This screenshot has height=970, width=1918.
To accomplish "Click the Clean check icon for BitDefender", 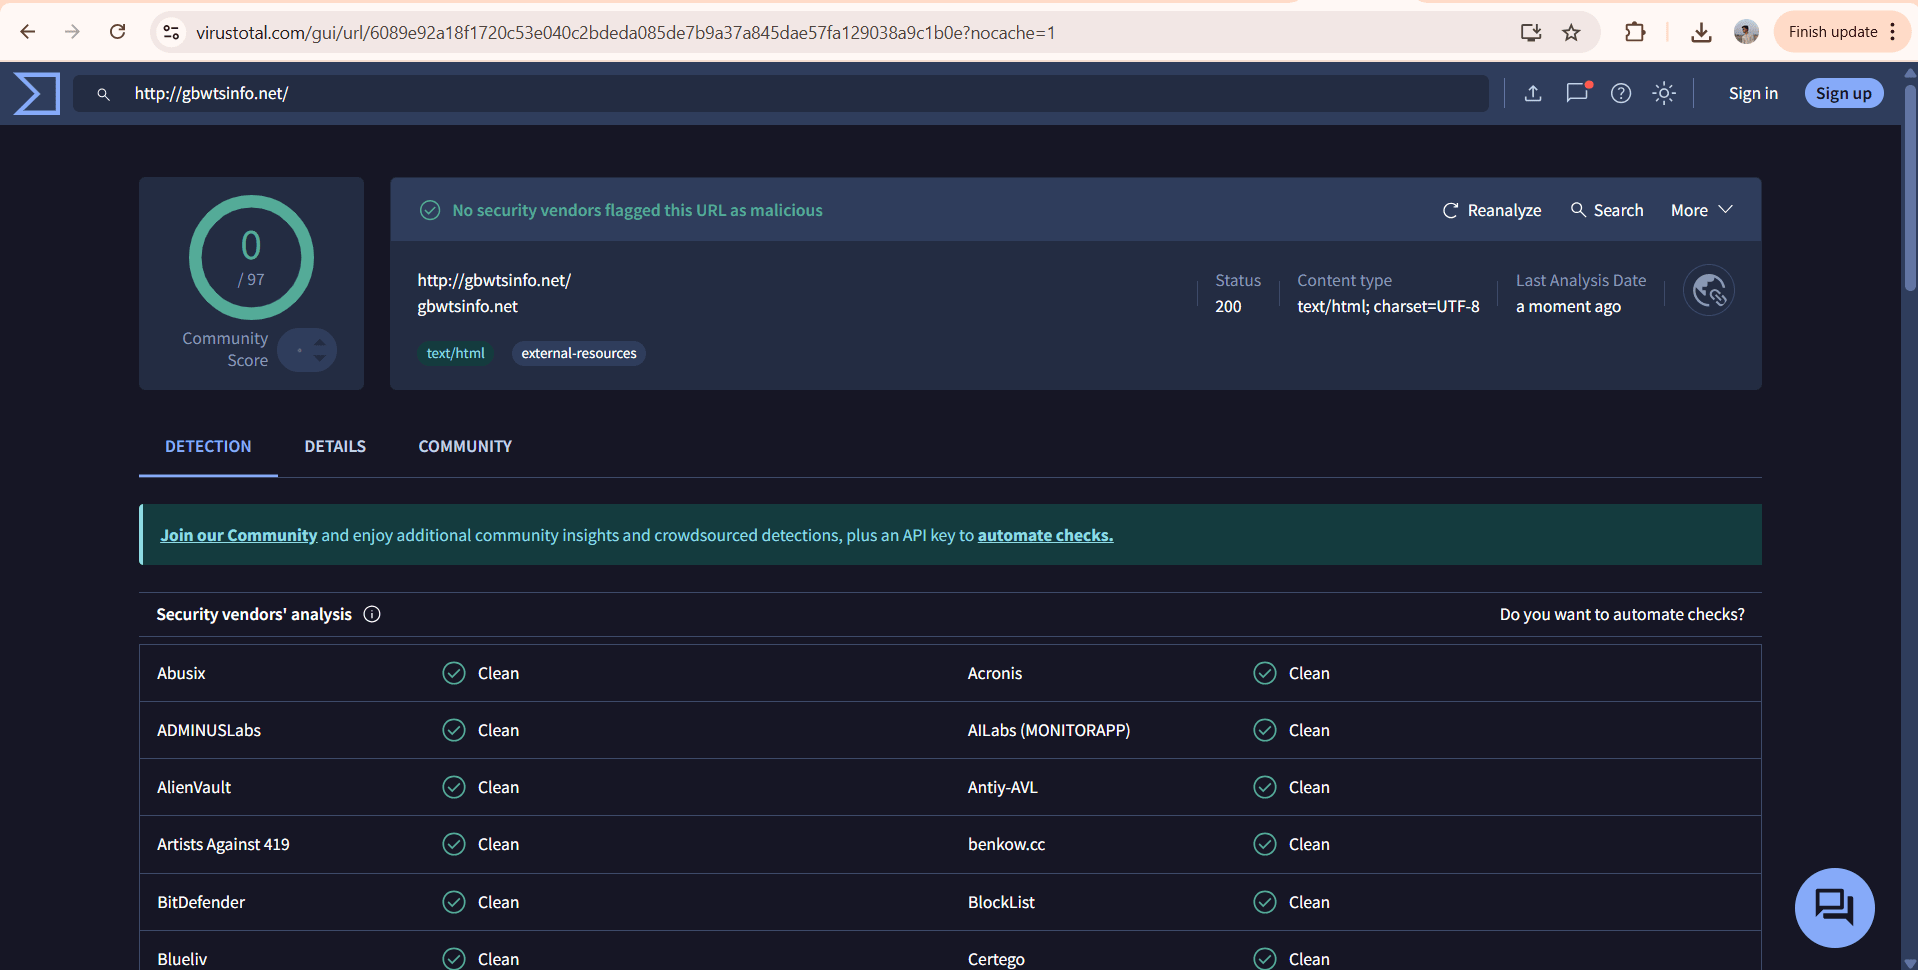I will 454,902.
